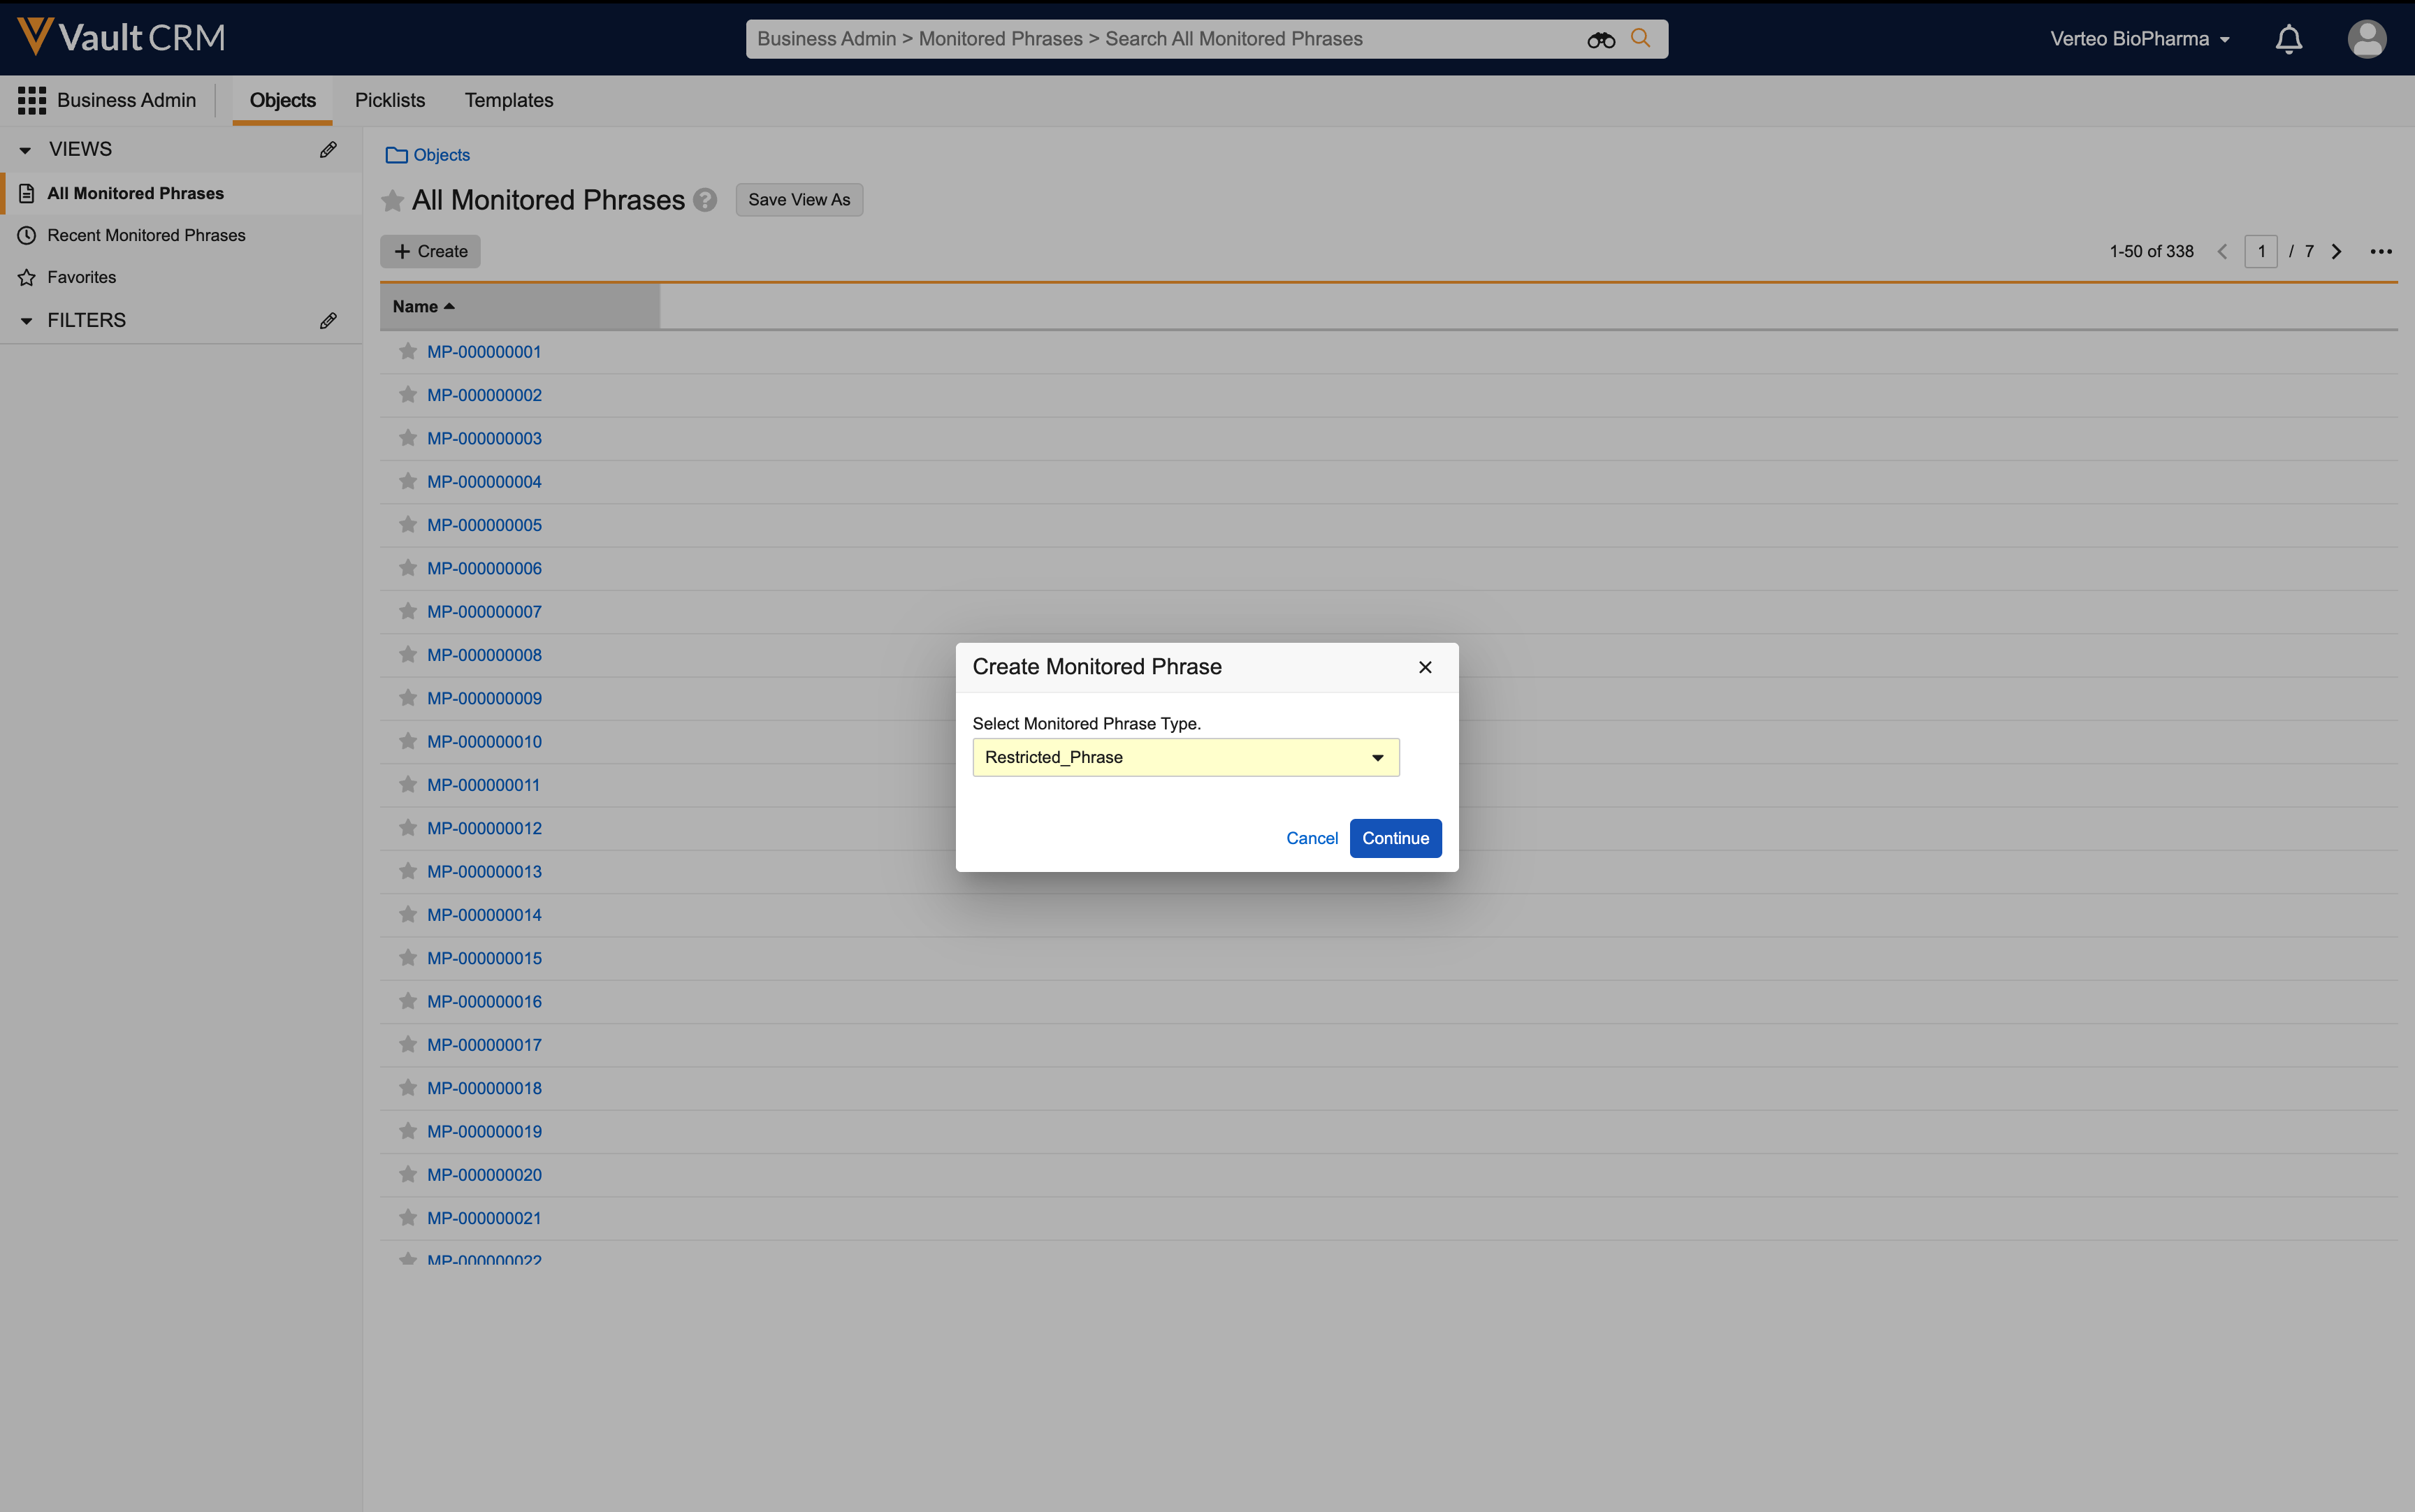2415x1512 pixels.
Task: Click the page number input field
Action: (x=2260, y=252)
